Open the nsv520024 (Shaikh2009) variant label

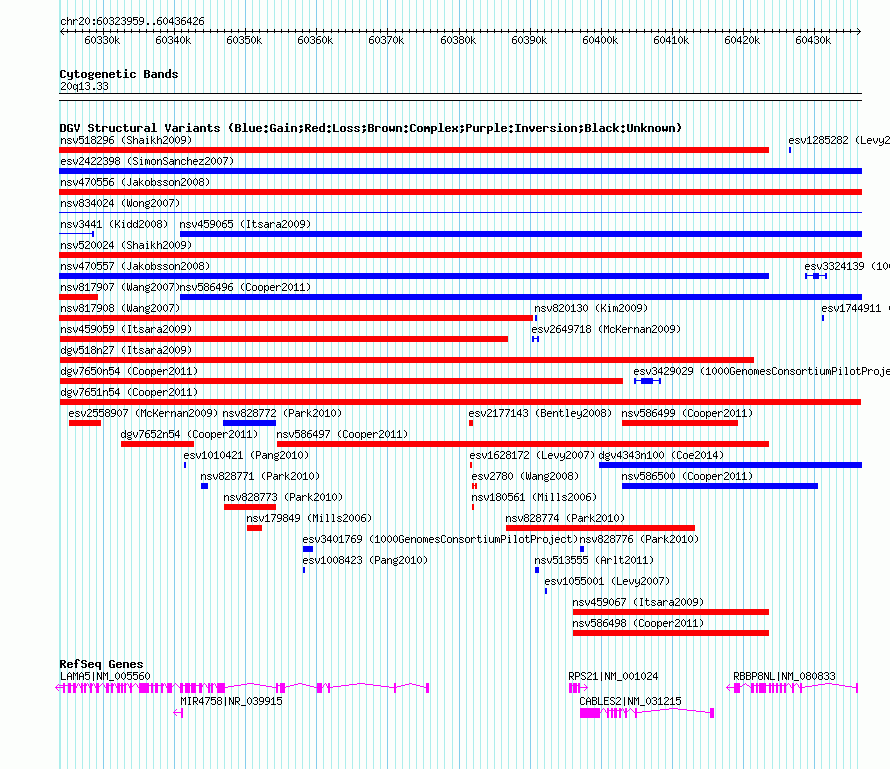click(x=126, y=245)
